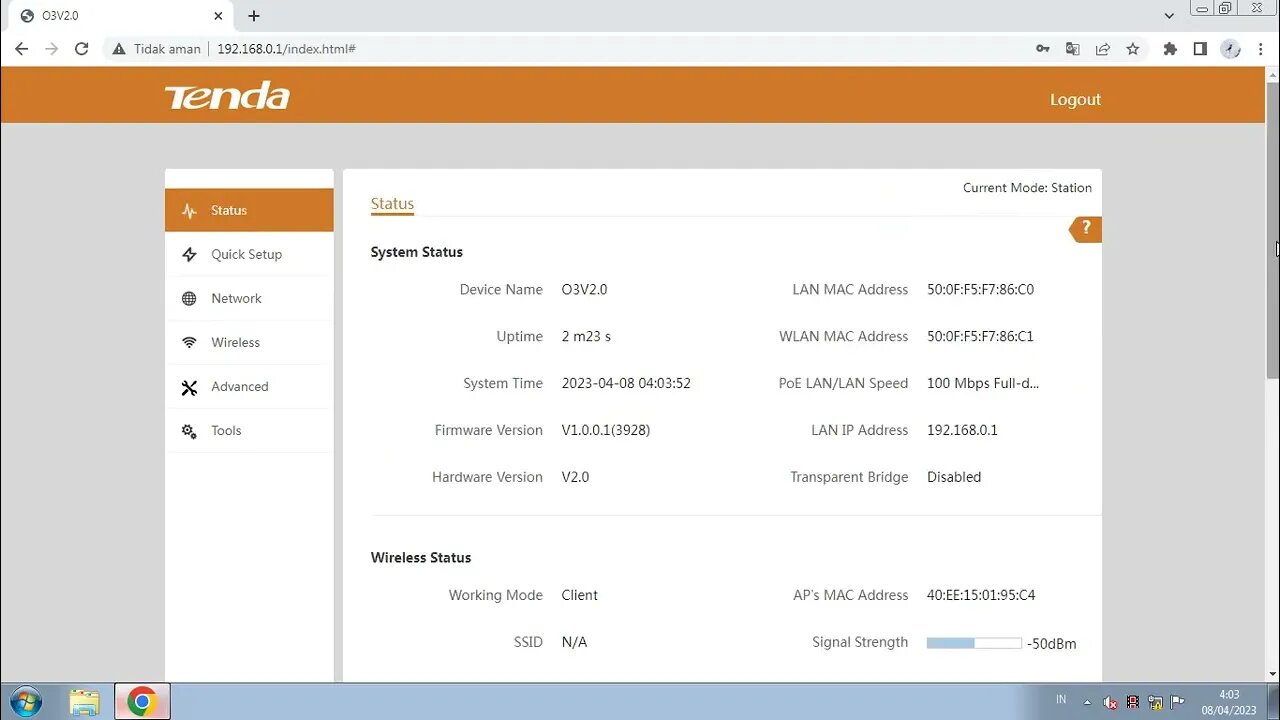Click the Quick Setup lightning icon
Image resolution: width=1280 pixels, height=720 pixels.
click(189, 255)
